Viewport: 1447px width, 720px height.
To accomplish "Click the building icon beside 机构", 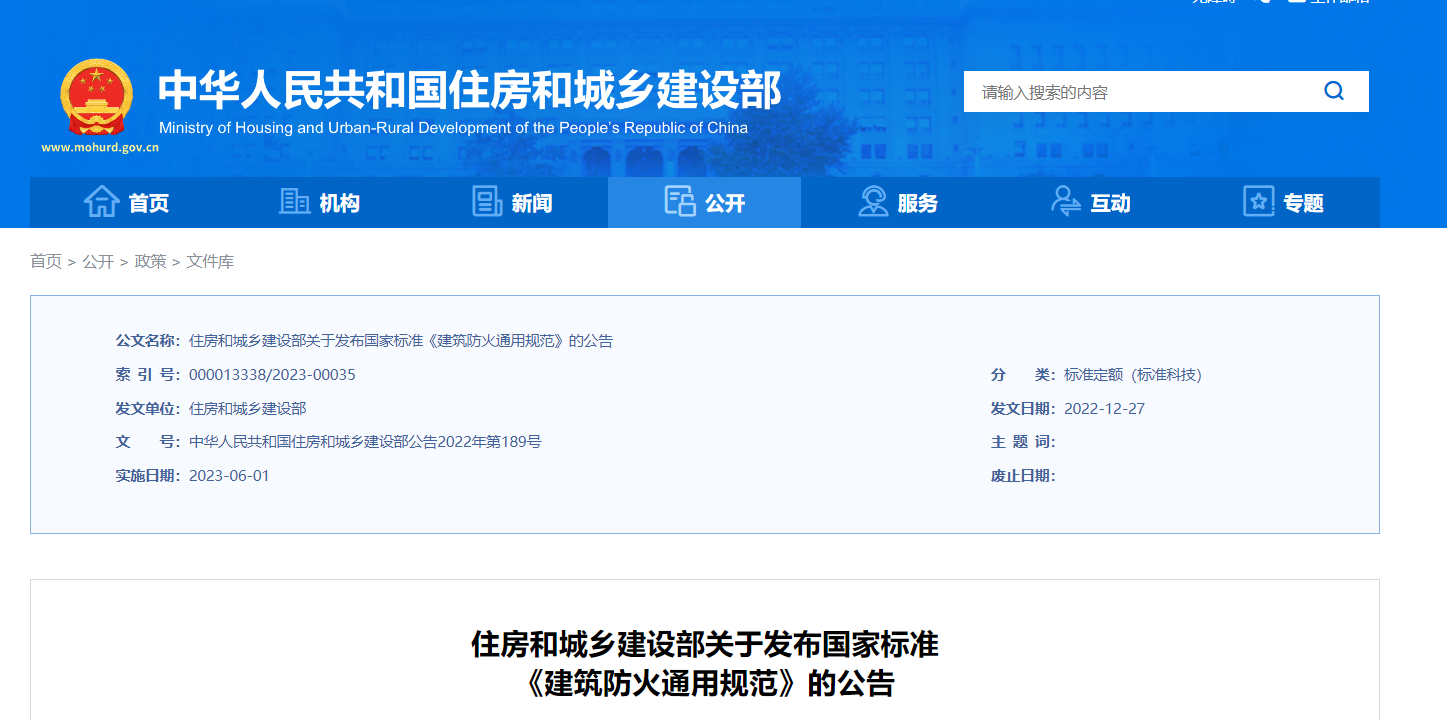I will click(x=294, y=202).
